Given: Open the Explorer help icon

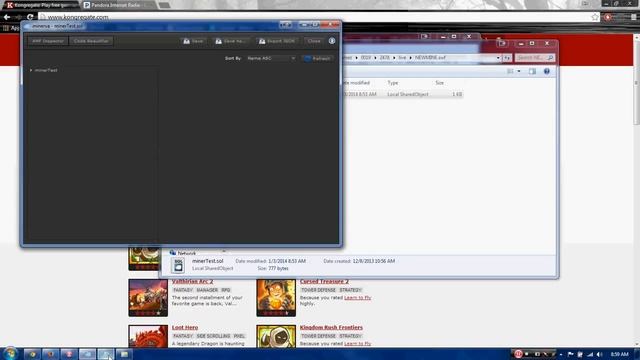Looking at the screenshot, I should click(x=547, y=71).
